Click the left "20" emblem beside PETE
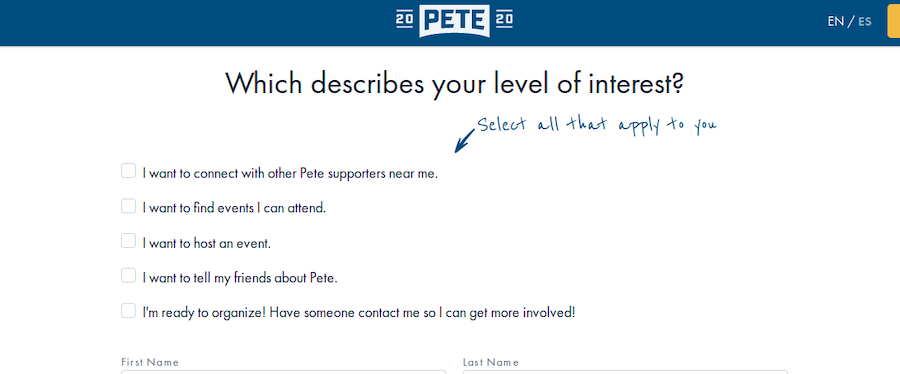The image size is (900, 374). click(x=405, y=20)
